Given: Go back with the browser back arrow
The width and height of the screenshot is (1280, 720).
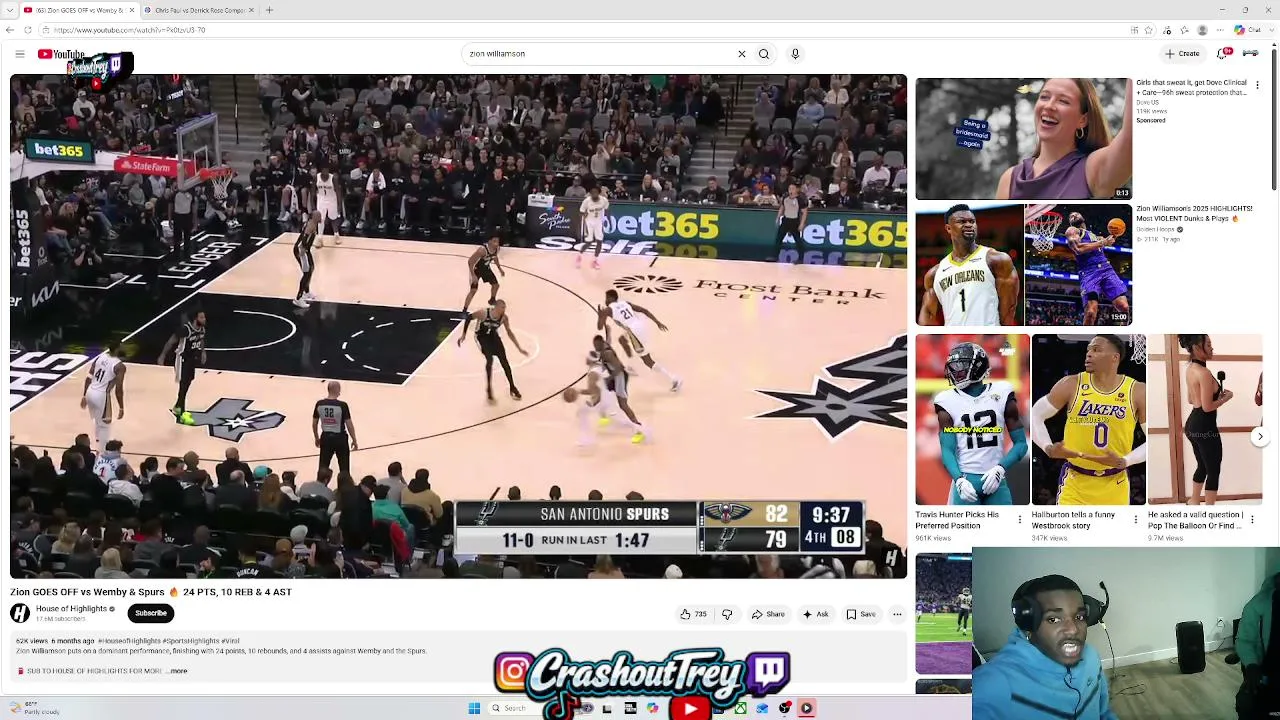Looking at the screenshot, I should [10, 30].
